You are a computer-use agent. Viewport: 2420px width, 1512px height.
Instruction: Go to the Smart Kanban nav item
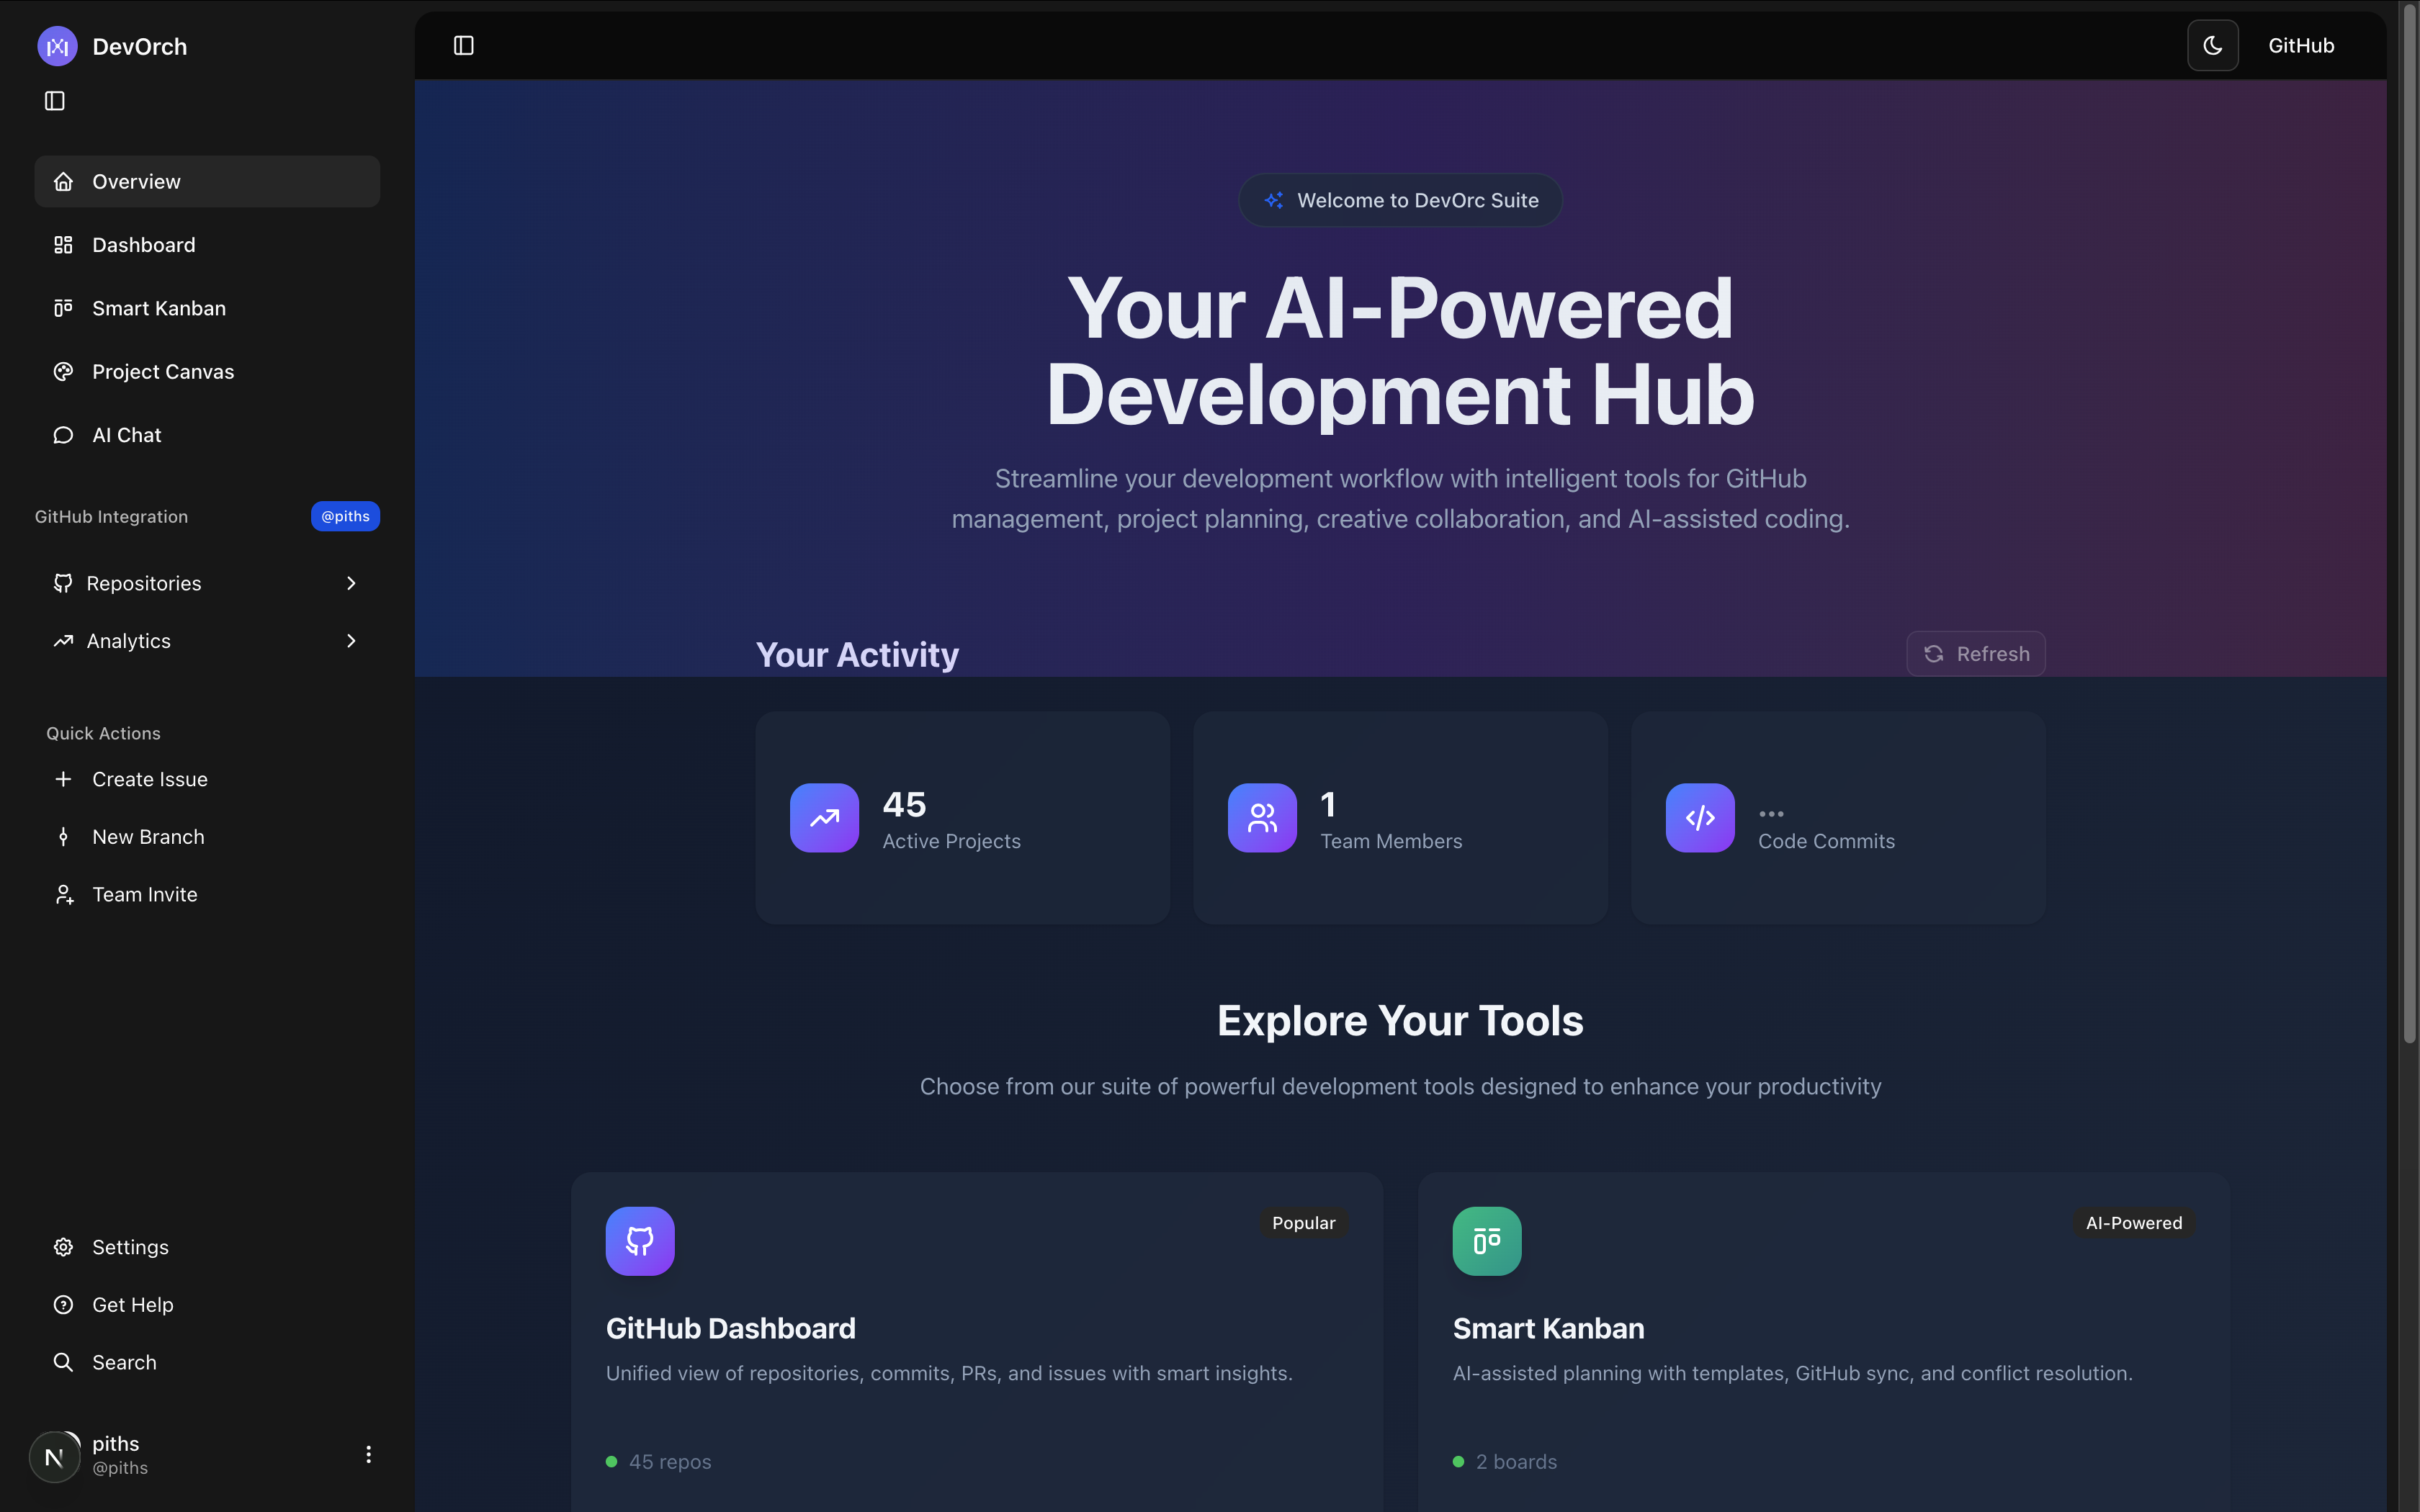pyautogui.click(x=158, y=308)
